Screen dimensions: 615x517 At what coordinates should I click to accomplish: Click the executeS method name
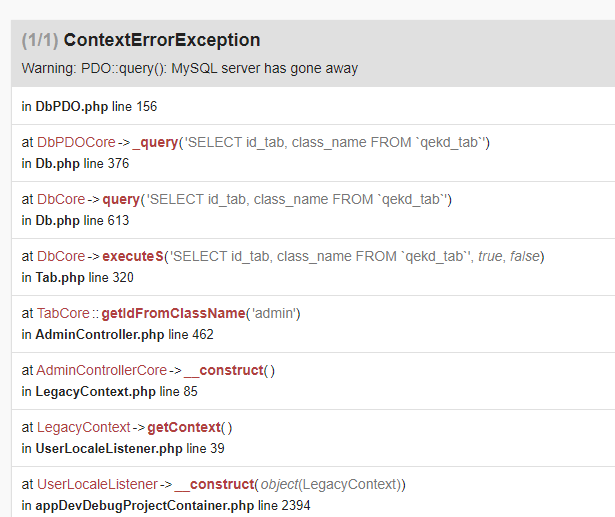click(x=134, y=256)
